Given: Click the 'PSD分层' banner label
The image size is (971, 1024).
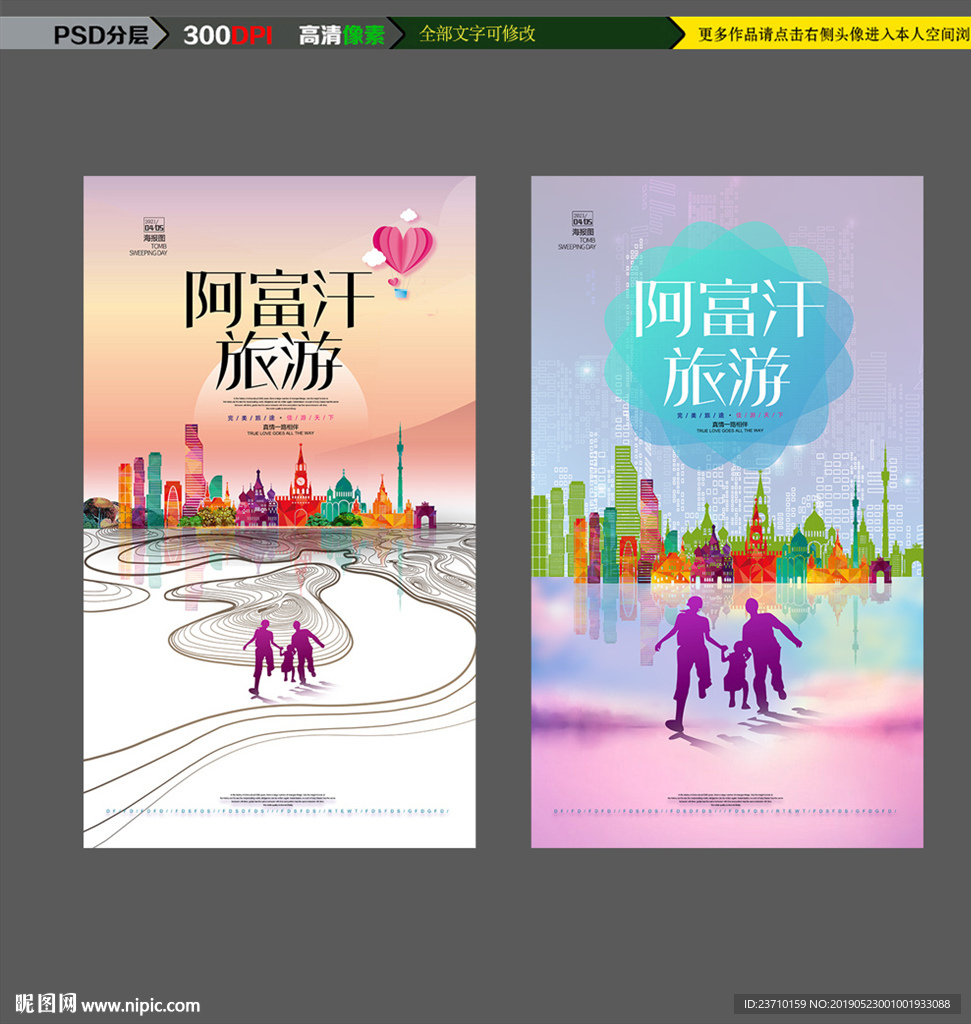Looking at the screenshot, I should pyautogui.click(x=101, y=35).
